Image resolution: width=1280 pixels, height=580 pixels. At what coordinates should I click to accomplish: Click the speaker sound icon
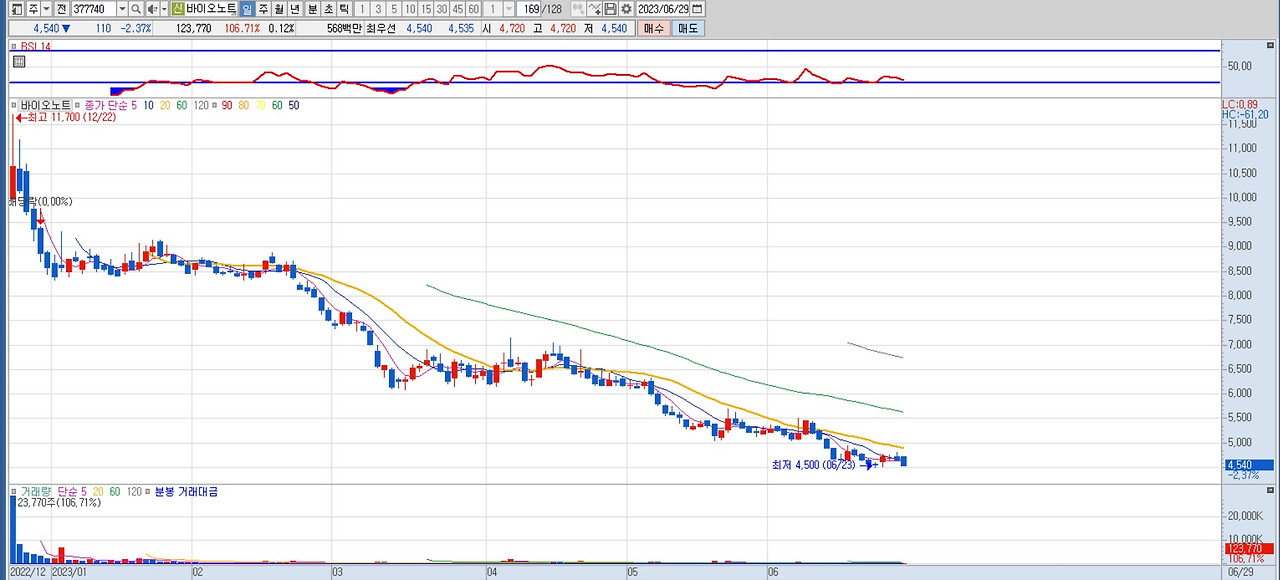click(x=152, y=9)
